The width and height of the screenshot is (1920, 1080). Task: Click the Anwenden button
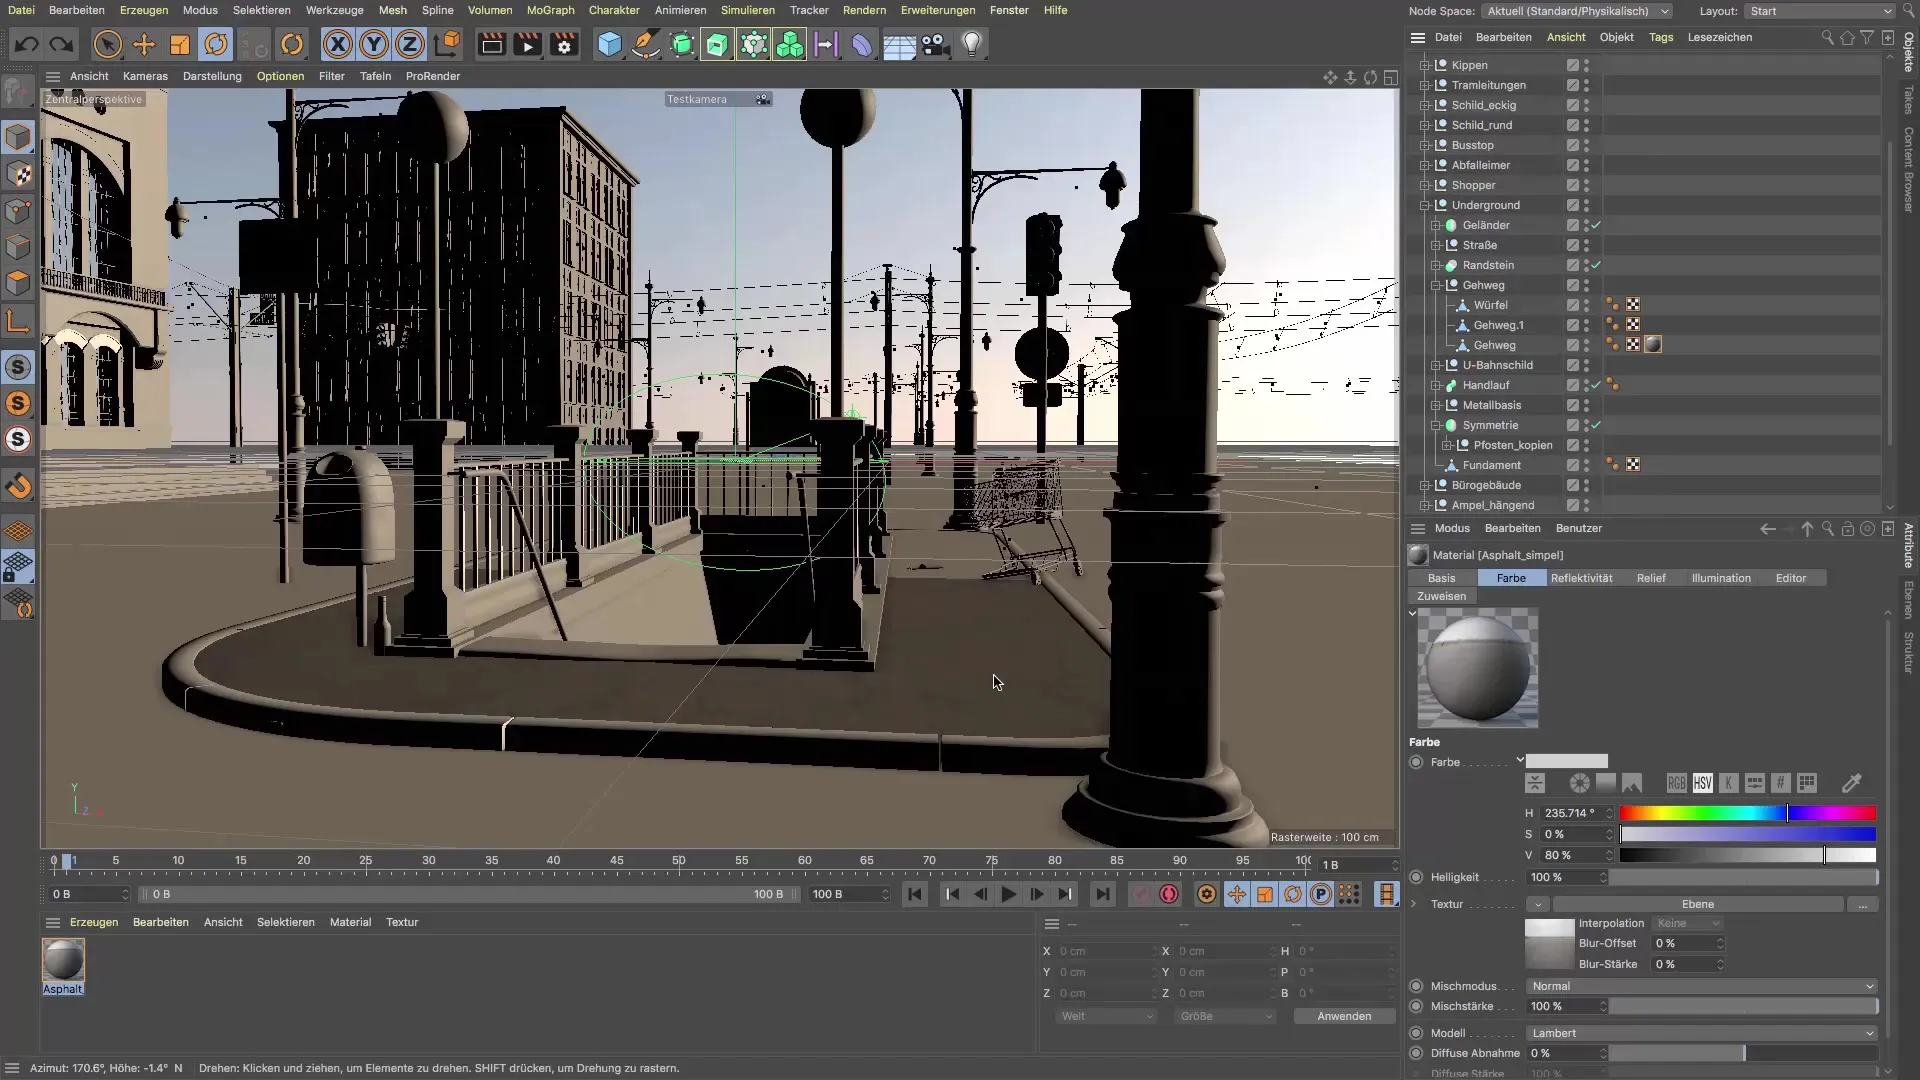[1343, 1016]
